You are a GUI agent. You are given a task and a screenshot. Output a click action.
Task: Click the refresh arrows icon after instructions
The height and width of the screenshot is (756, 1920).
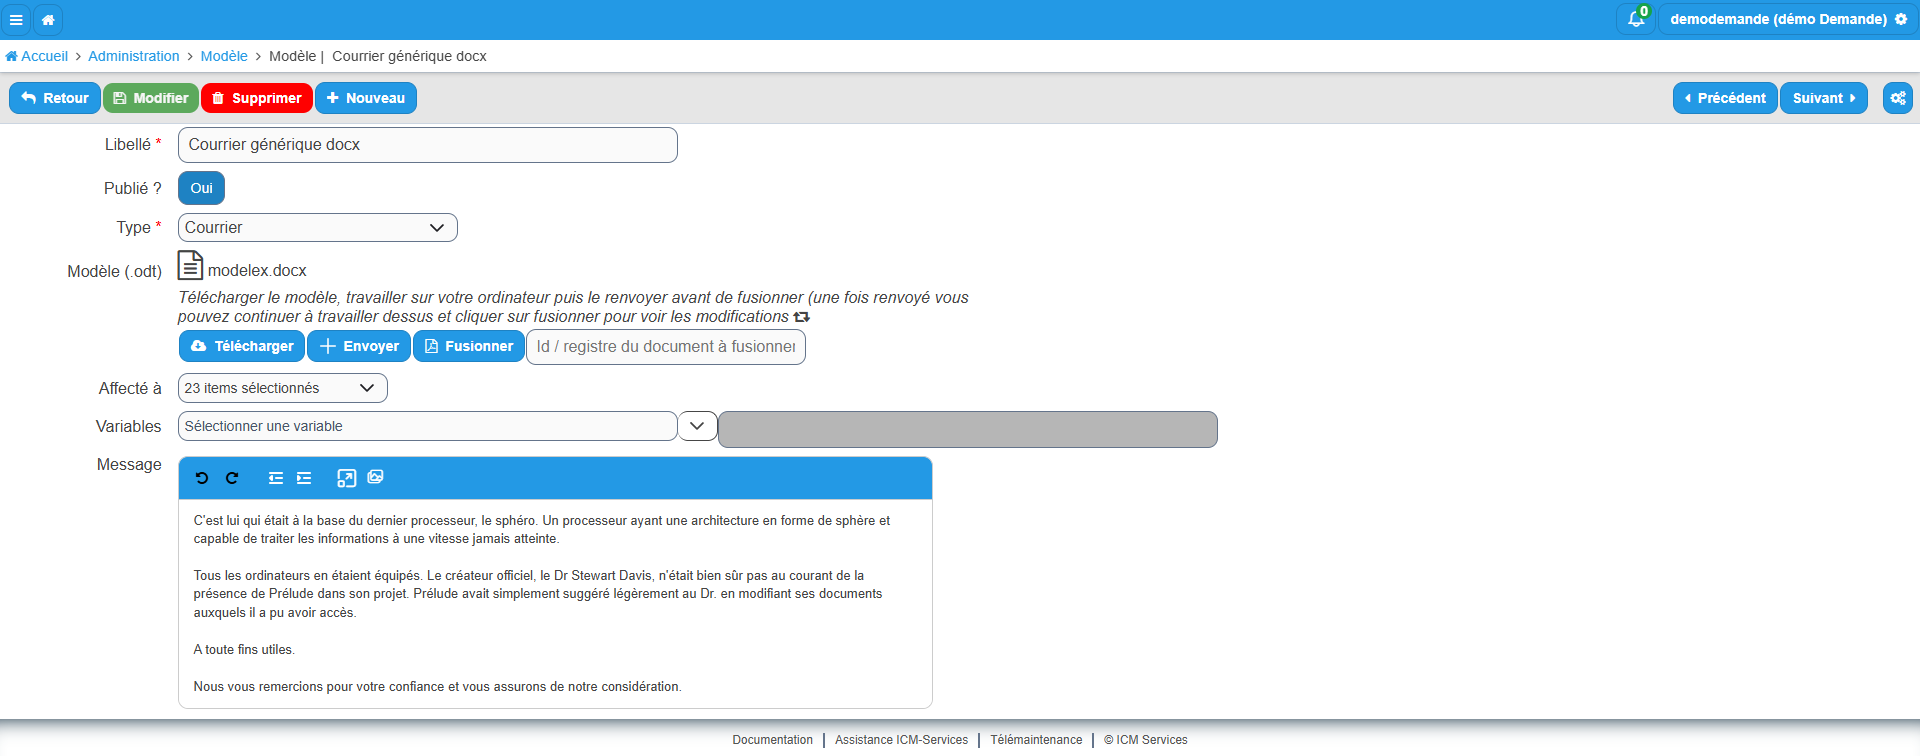point(801,317)
